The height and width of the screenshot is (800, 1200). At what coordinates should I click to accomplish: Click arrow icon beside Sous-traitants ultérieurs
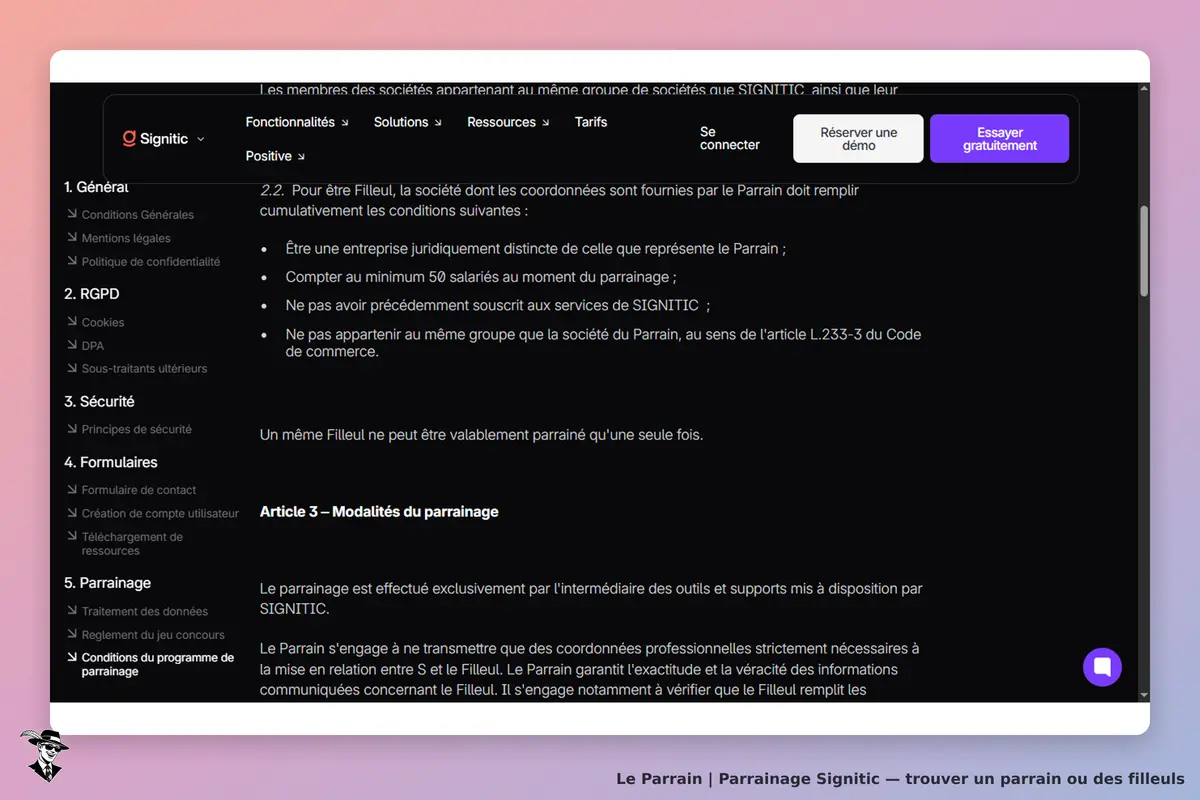(x=72, y=368)
